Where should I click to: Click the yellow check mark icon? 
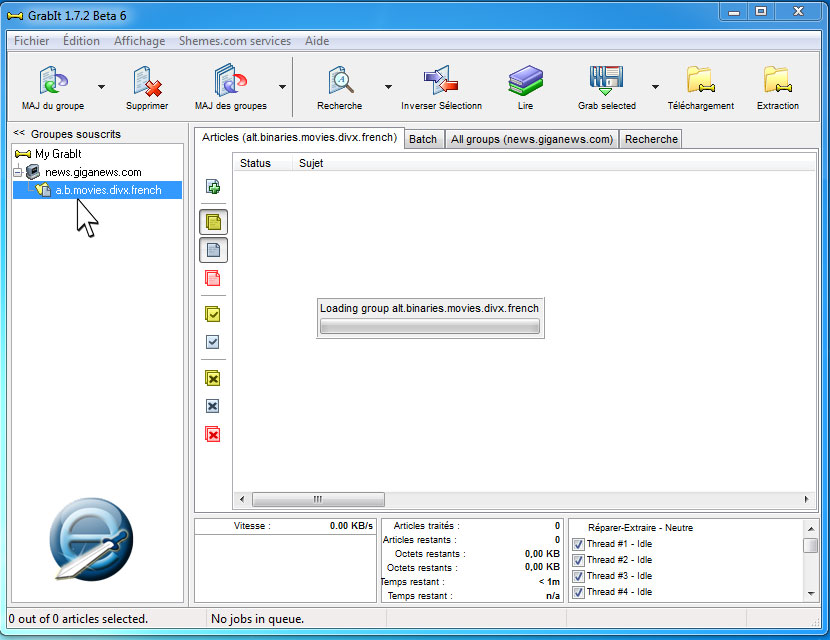(x=213, y=314)
